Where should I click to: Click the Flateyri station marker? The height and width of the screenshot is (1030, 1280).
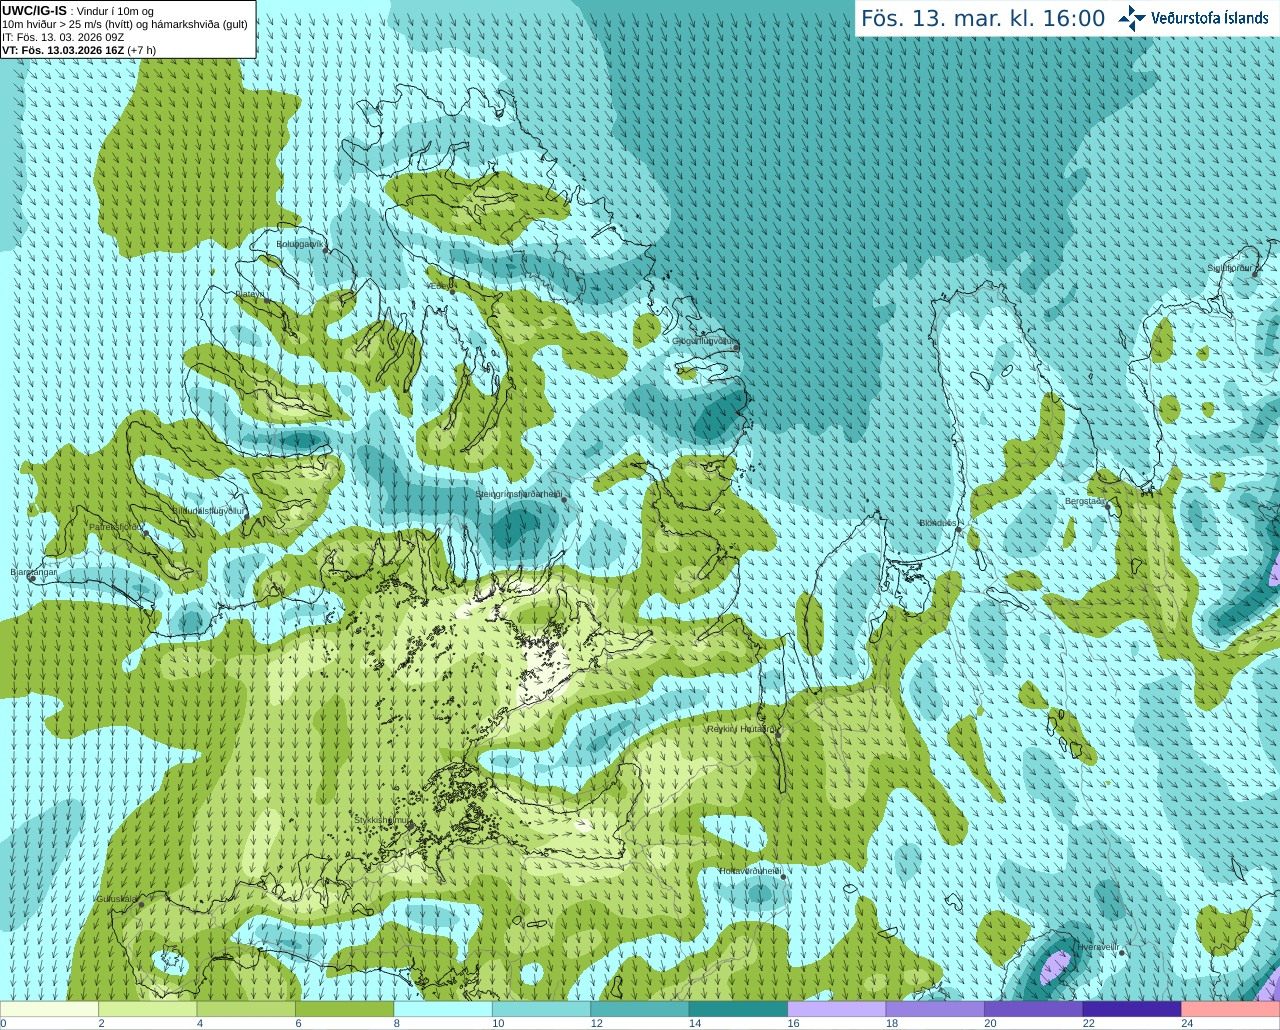267,300
